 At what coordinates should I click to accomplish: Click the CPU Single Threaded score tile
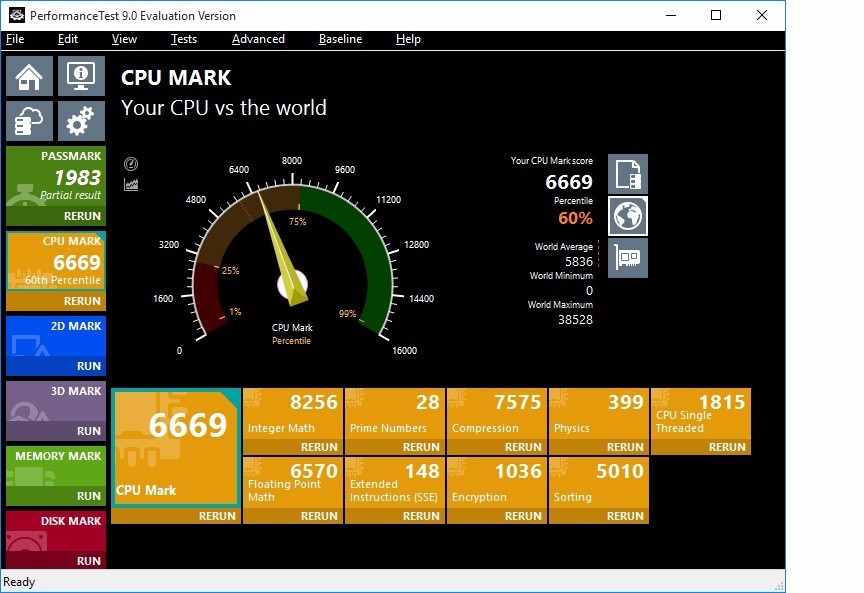pyautogui.click(x=700, y=413)
